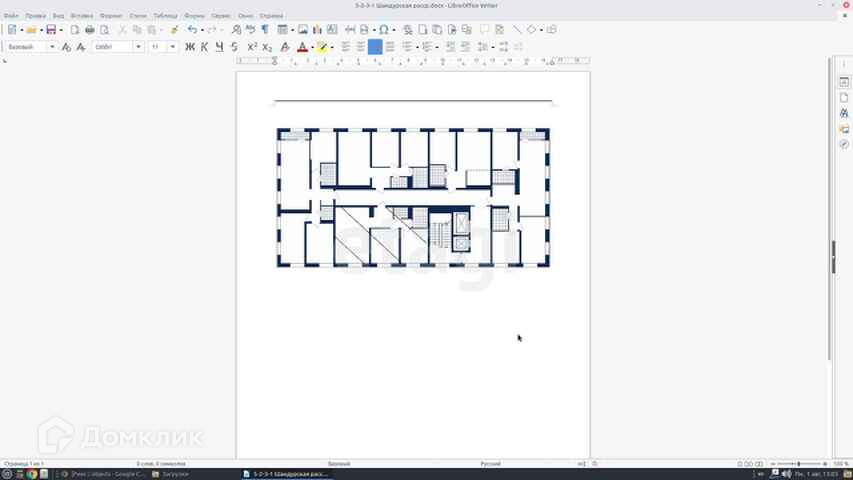The height and width of the screenshot is (480, 853).
Task: Open the sidebar Gallery panel icon
Action: (x=844, y=129)
